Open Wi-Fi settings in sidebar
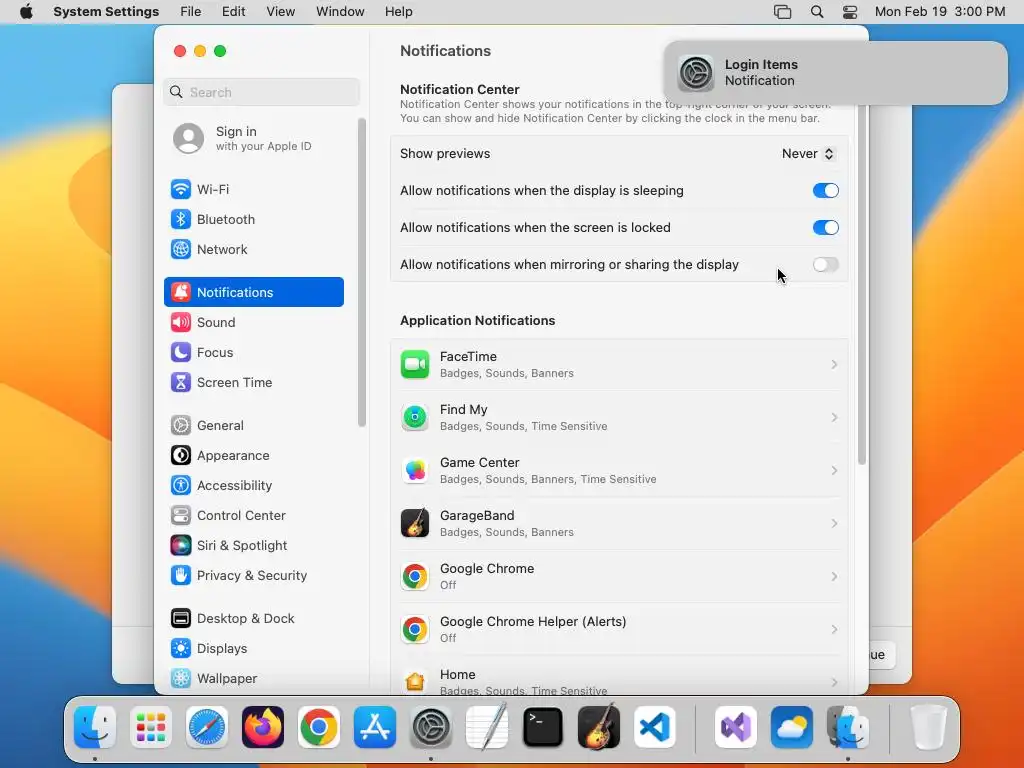The height and width of the screenshot is (768, 1024). pyautogui.click(x=253, y=189)
